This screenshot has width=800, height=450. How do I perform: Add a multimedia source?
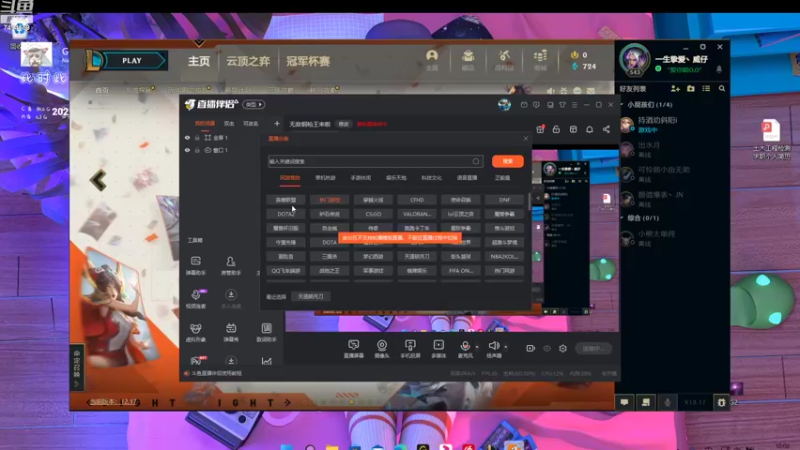click(x=438, y=348)
